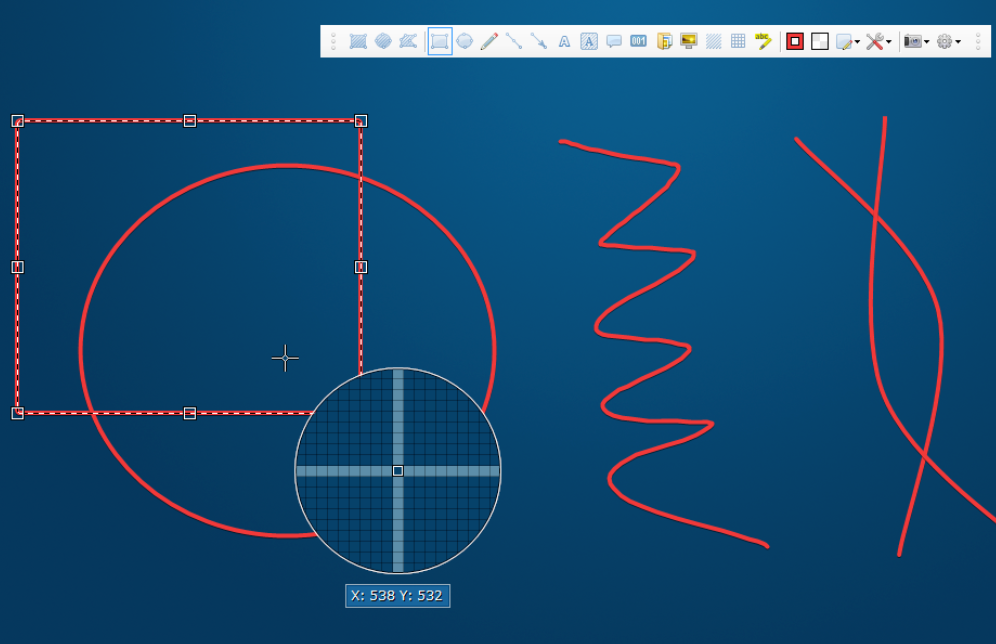Open the red border color swatch
This screenshot has width=996, height=644.
[x=795, y=42]
